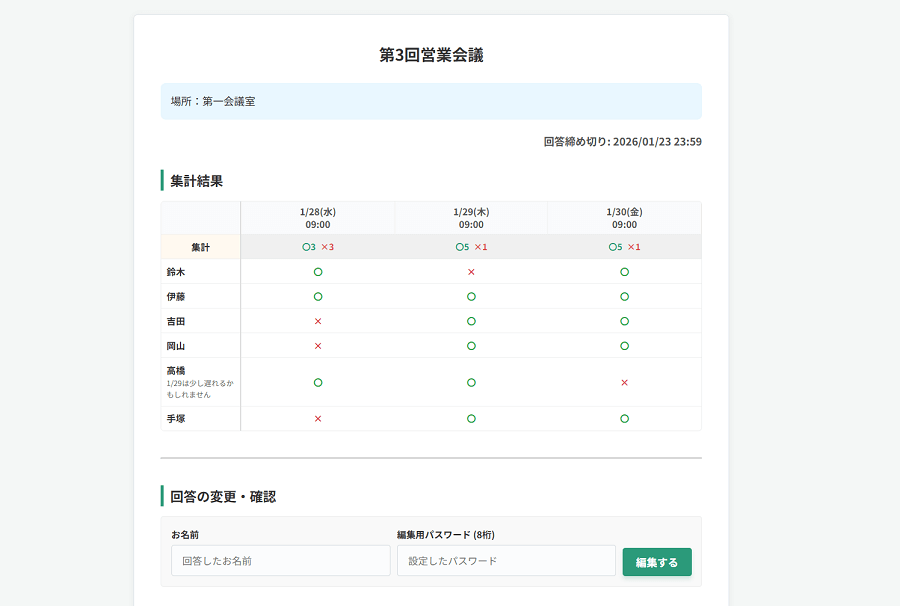Click Takahashi's cross mark for 1/30

pyautogui.click(x=624, y=382)
